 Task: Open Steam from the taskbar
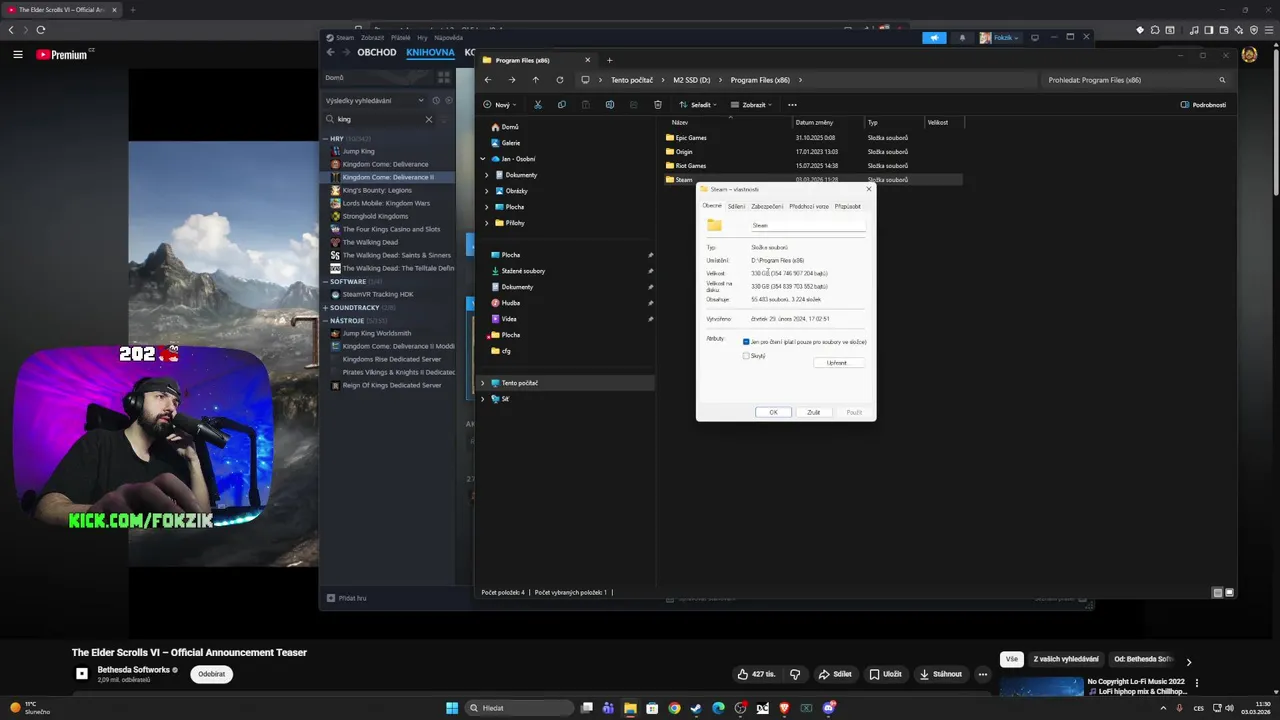click(696, 708)
